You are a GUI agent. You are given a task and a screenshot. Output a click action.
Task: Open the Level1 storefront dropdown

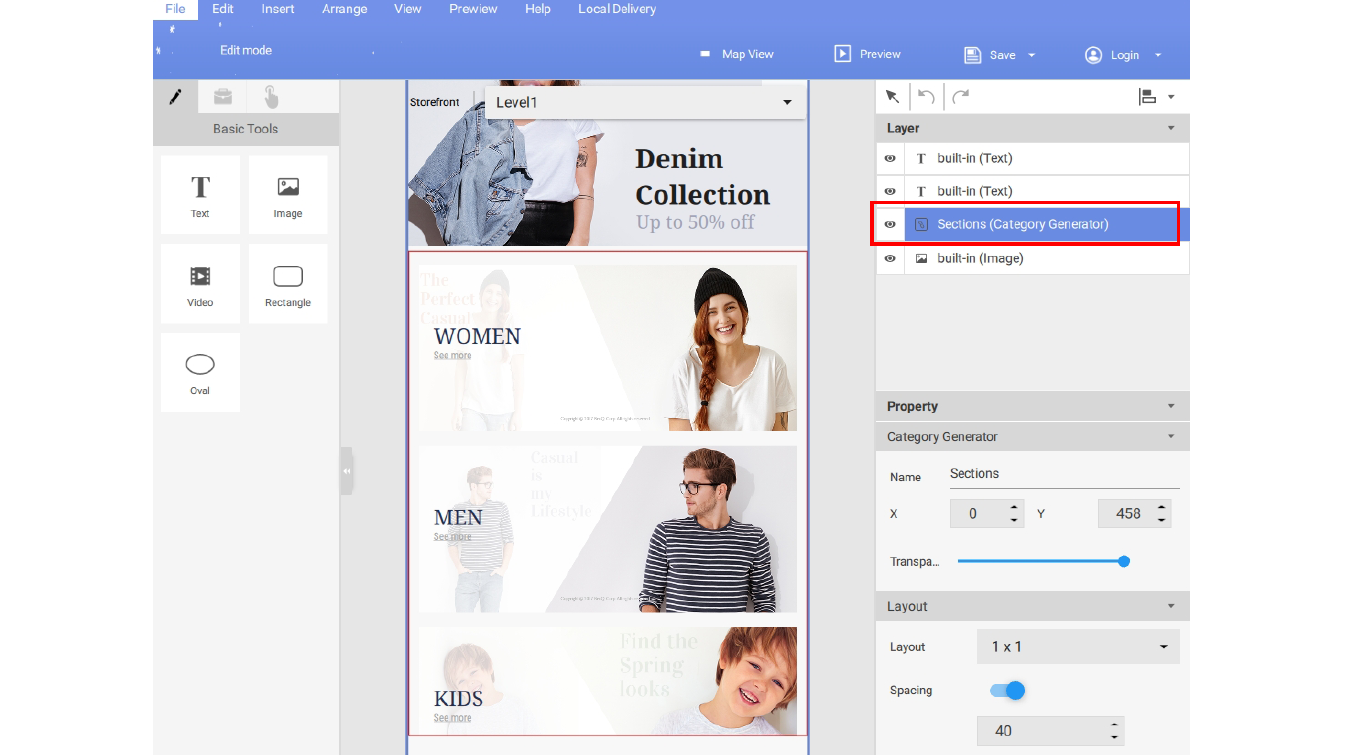coord(644,103)
